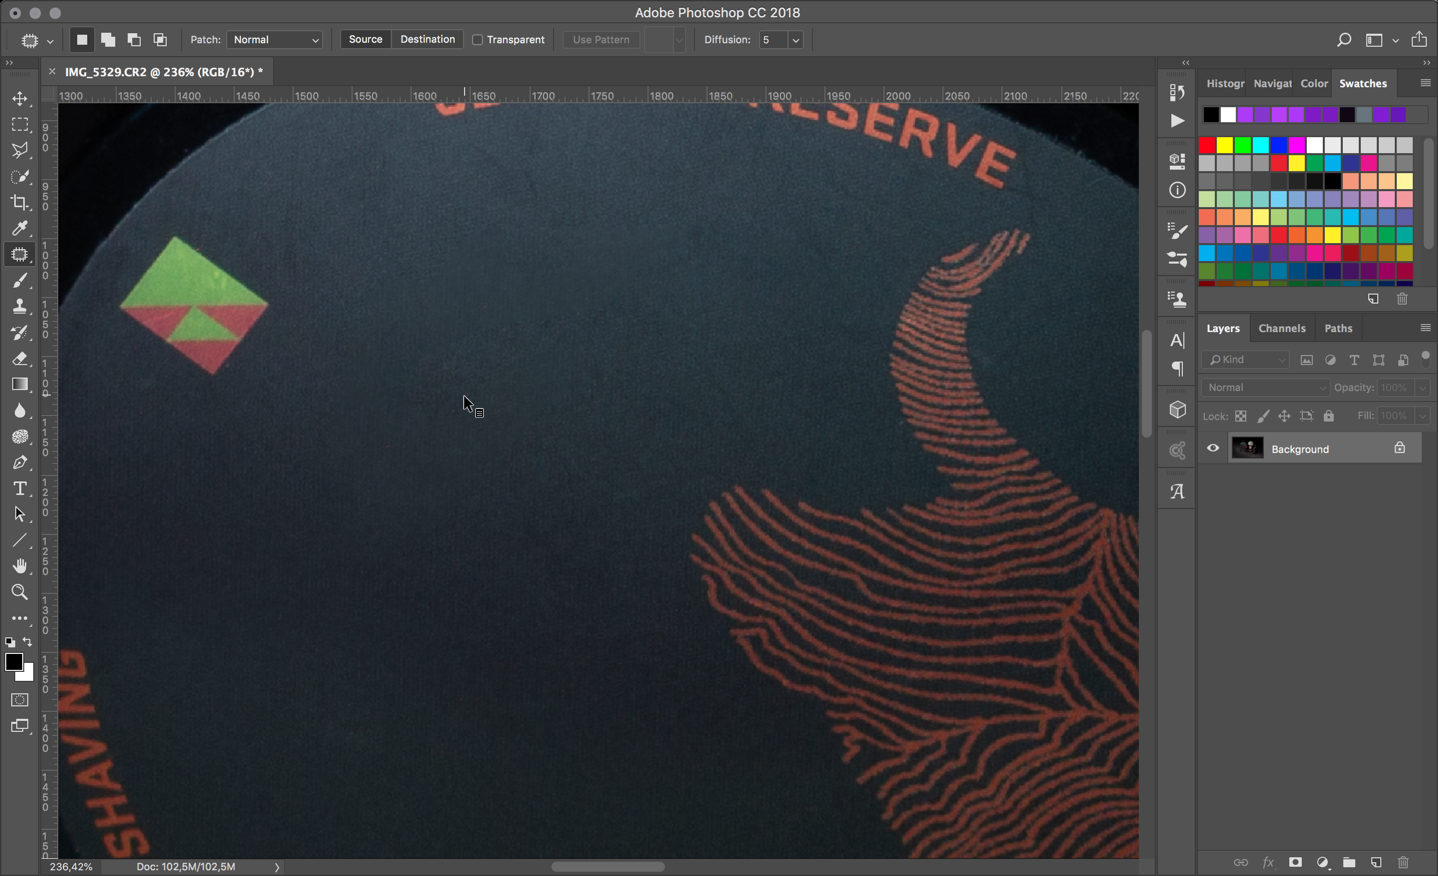This screenshot has width=1438, height=876.
Task: Open the Fill dropdown arrow
Action: pyautogui.click(x=1422, y=416)
